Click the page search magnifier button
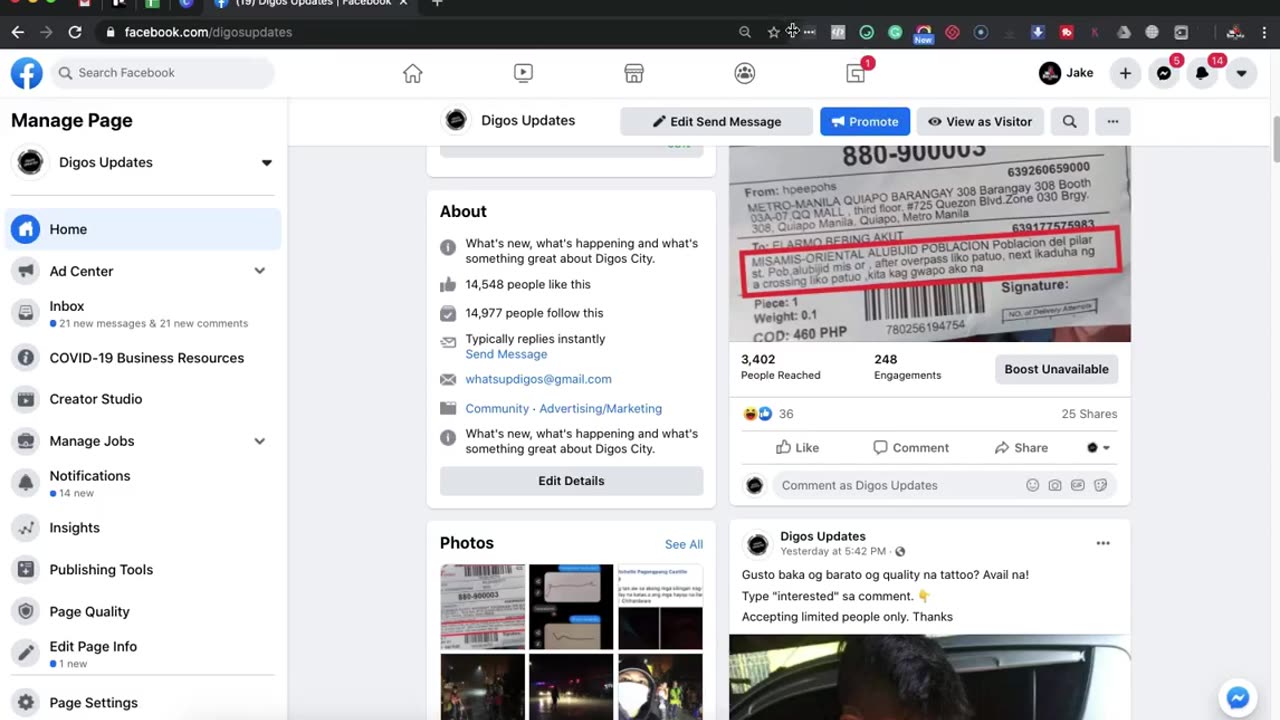Image resolution: width=1280 pixels, height=720 pixels. 1069,122
